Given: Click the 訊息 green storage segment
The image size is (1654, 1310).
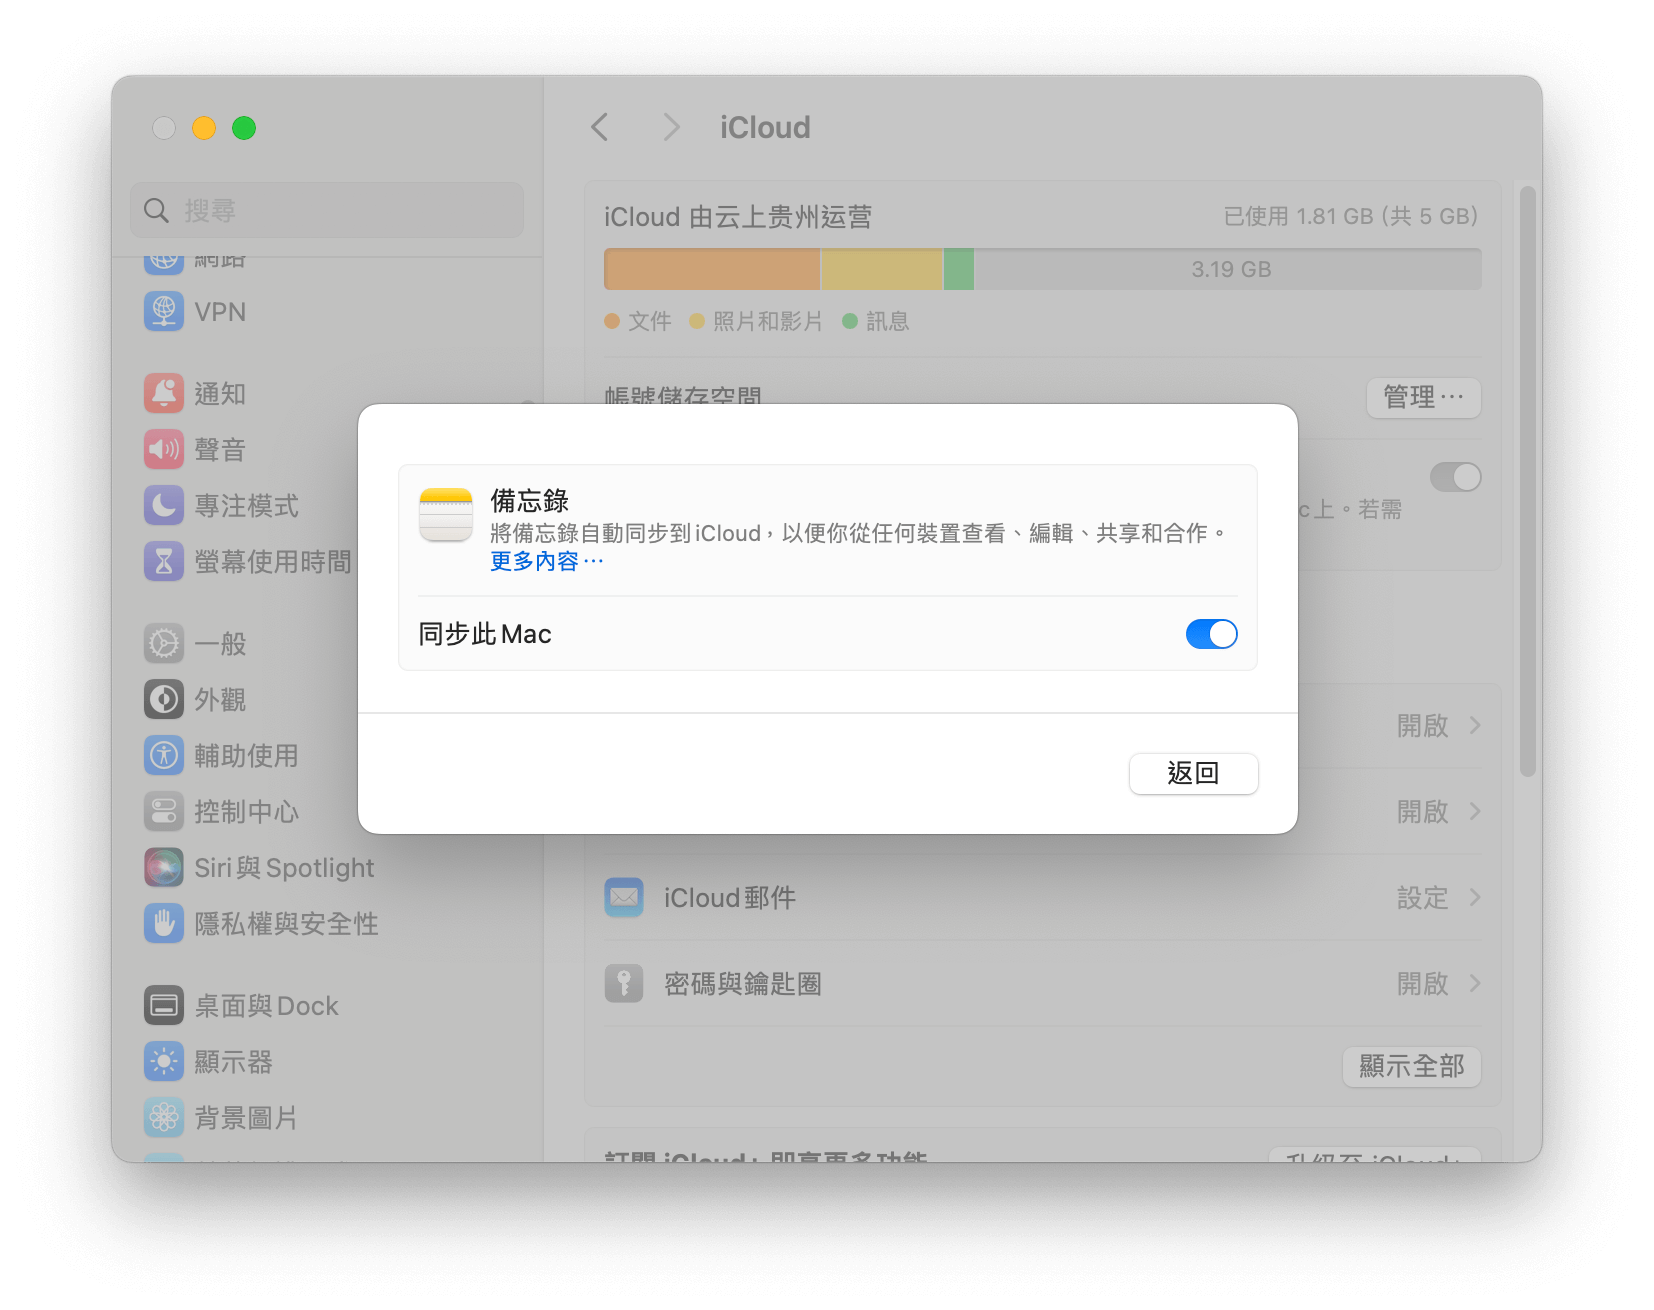Looking at the screenshot, I should point(958,269).
